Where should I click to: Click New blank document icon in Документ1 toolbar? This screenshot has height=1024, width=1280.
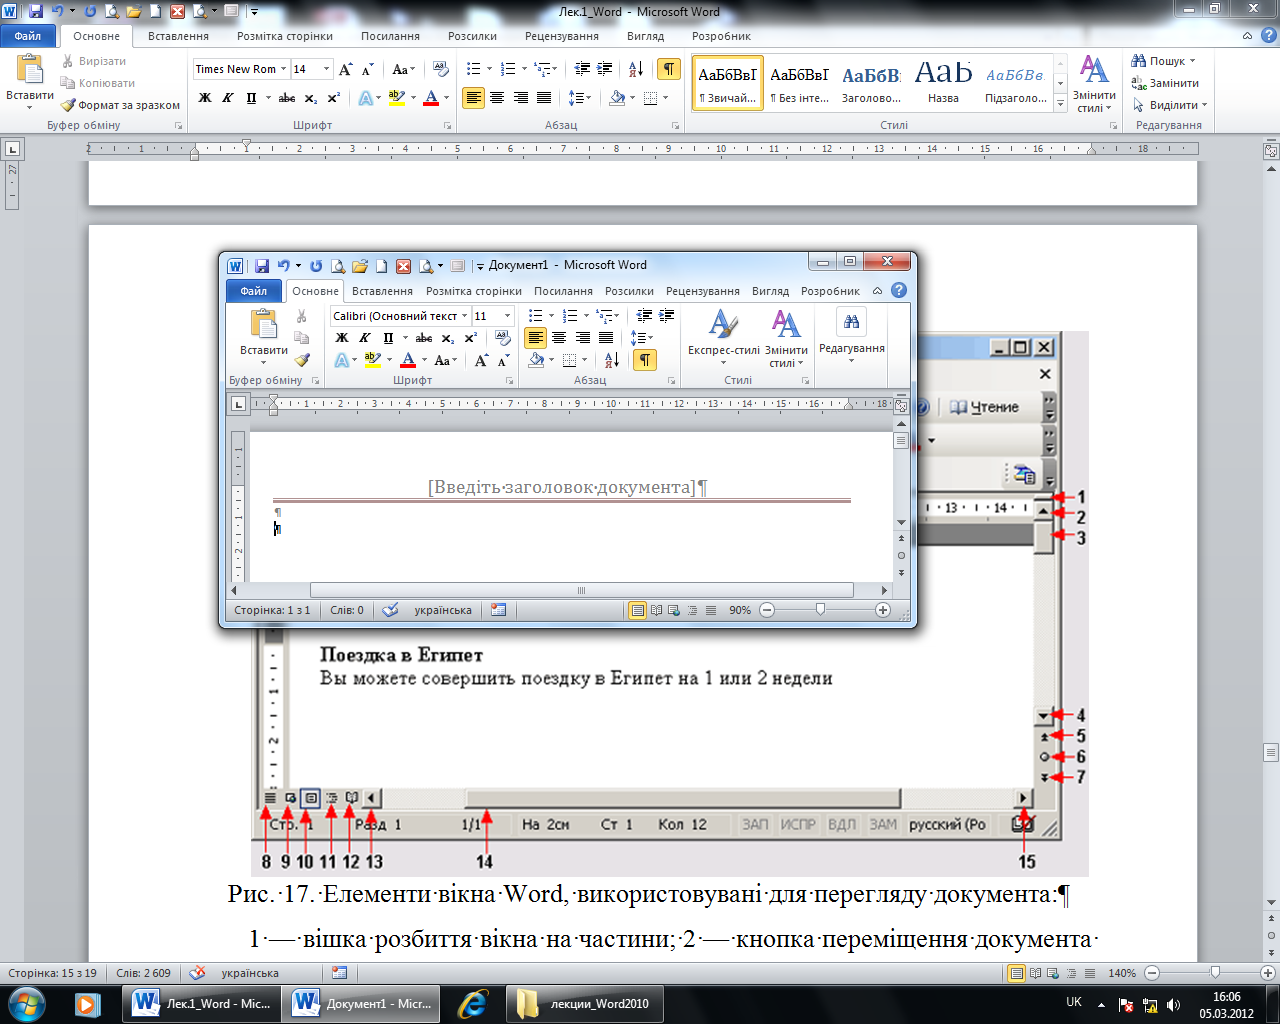(x=382, y=266)
